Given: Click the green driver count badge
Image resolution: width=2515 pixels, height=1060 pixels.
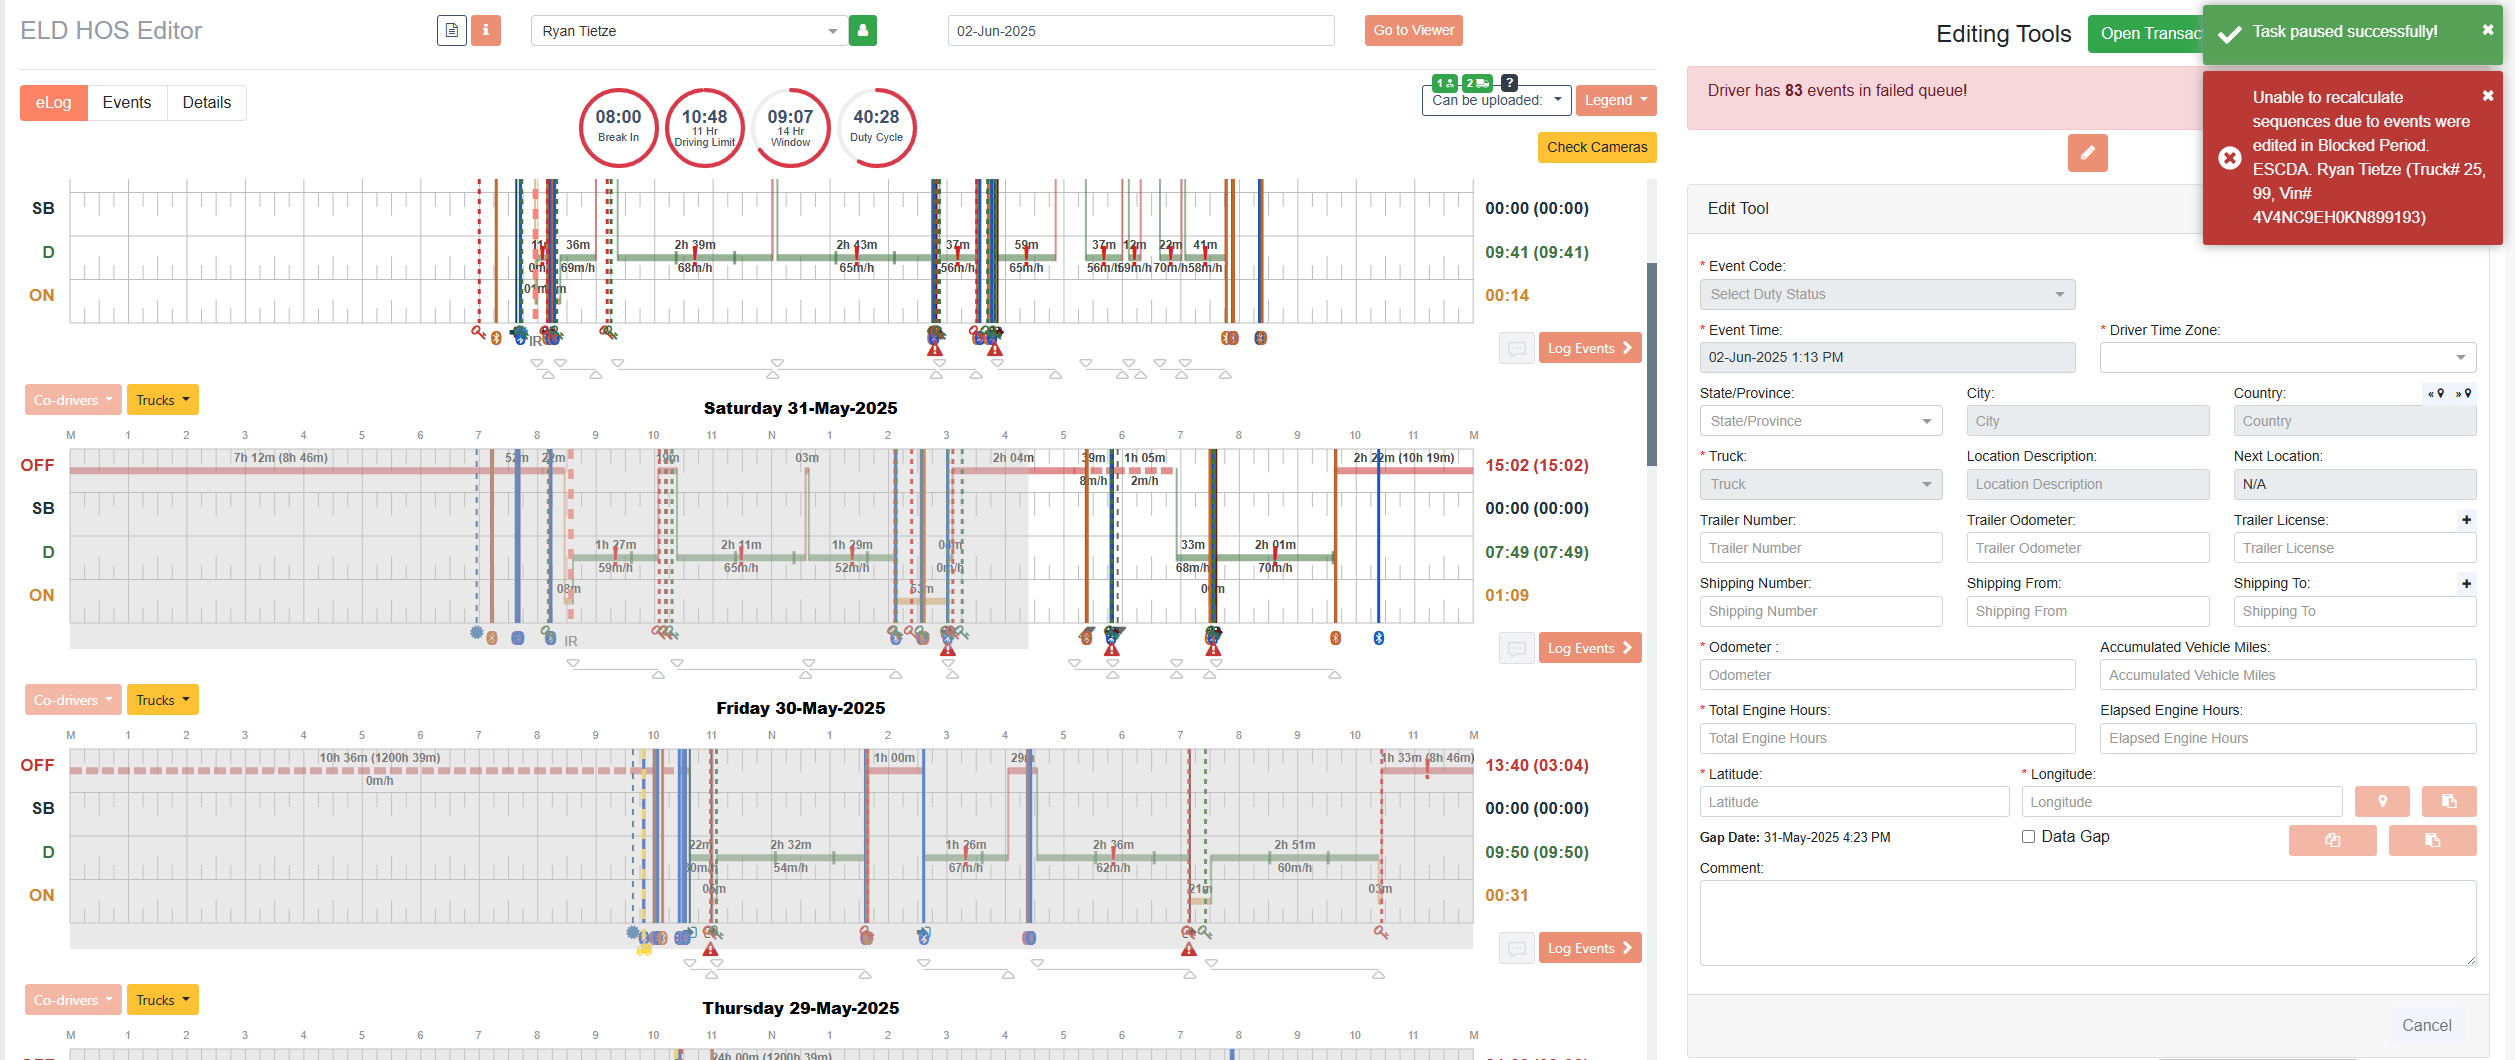Looking at the screenshot, I should click(x=1445, y=83).
